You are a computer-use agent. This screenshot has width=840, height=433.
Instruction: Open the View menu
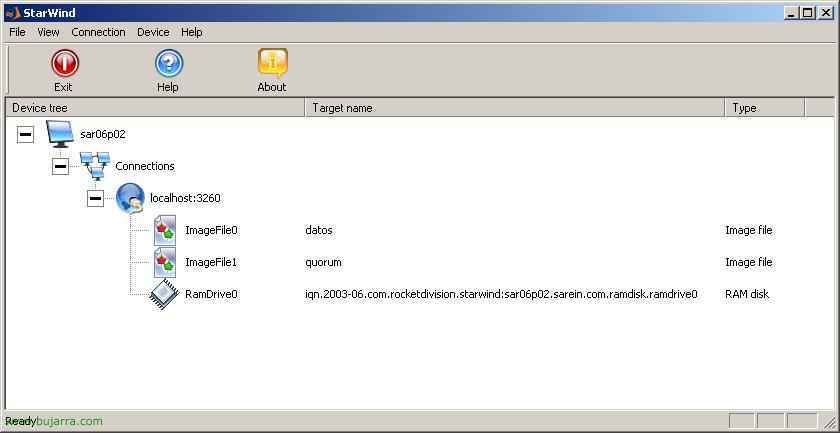48,32
